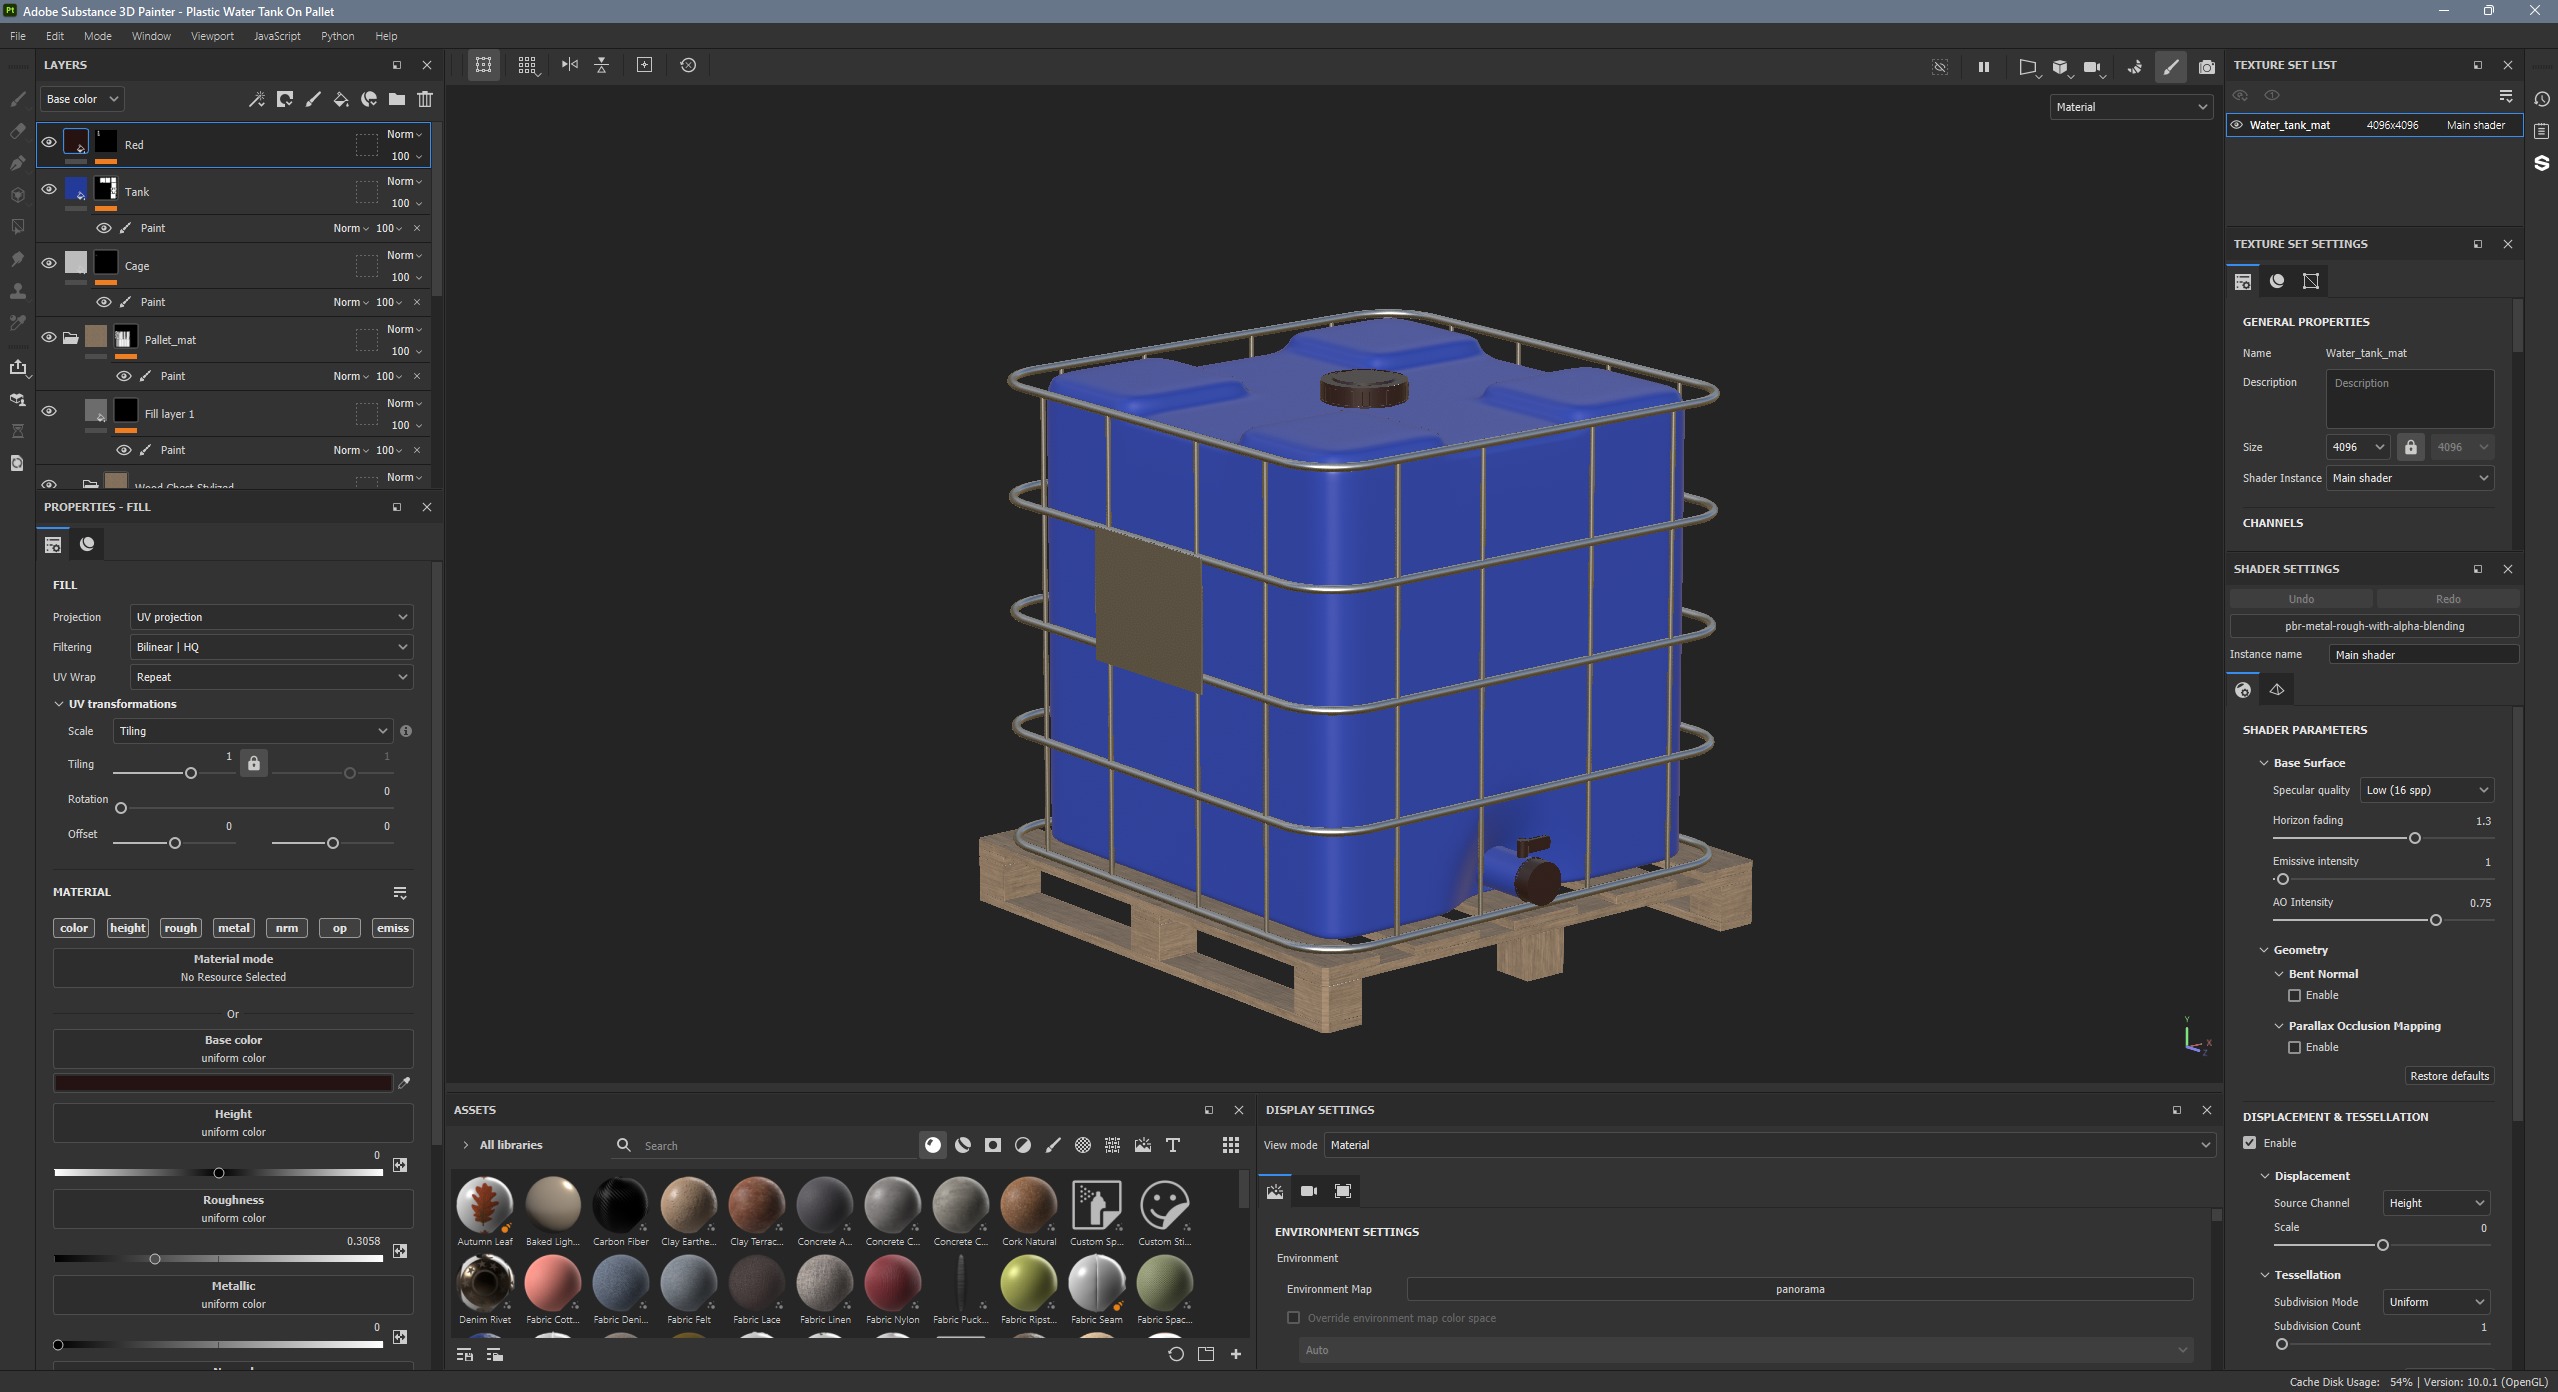Add a smart material layer
Image resolution: width=2558 pixels, height=1392 pixels.
coord(369,99)
